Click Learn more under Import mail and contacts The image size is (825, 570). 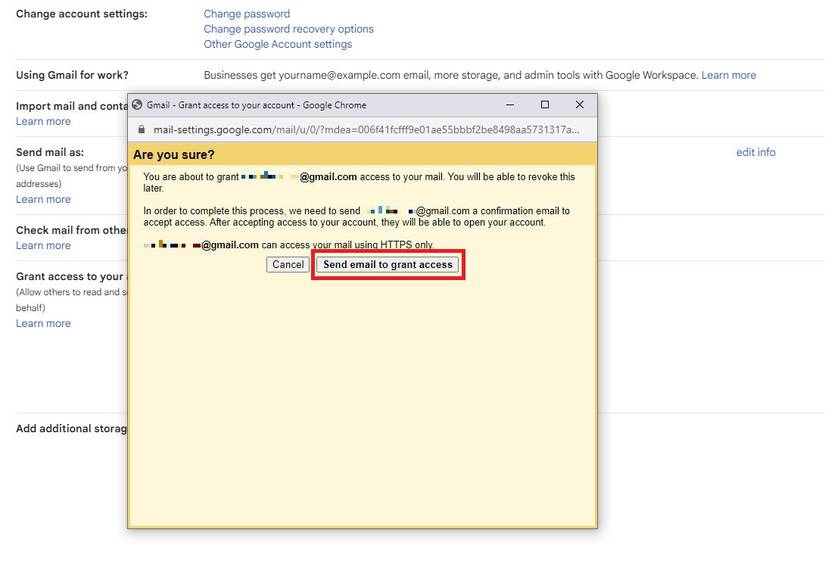point(43,122)
